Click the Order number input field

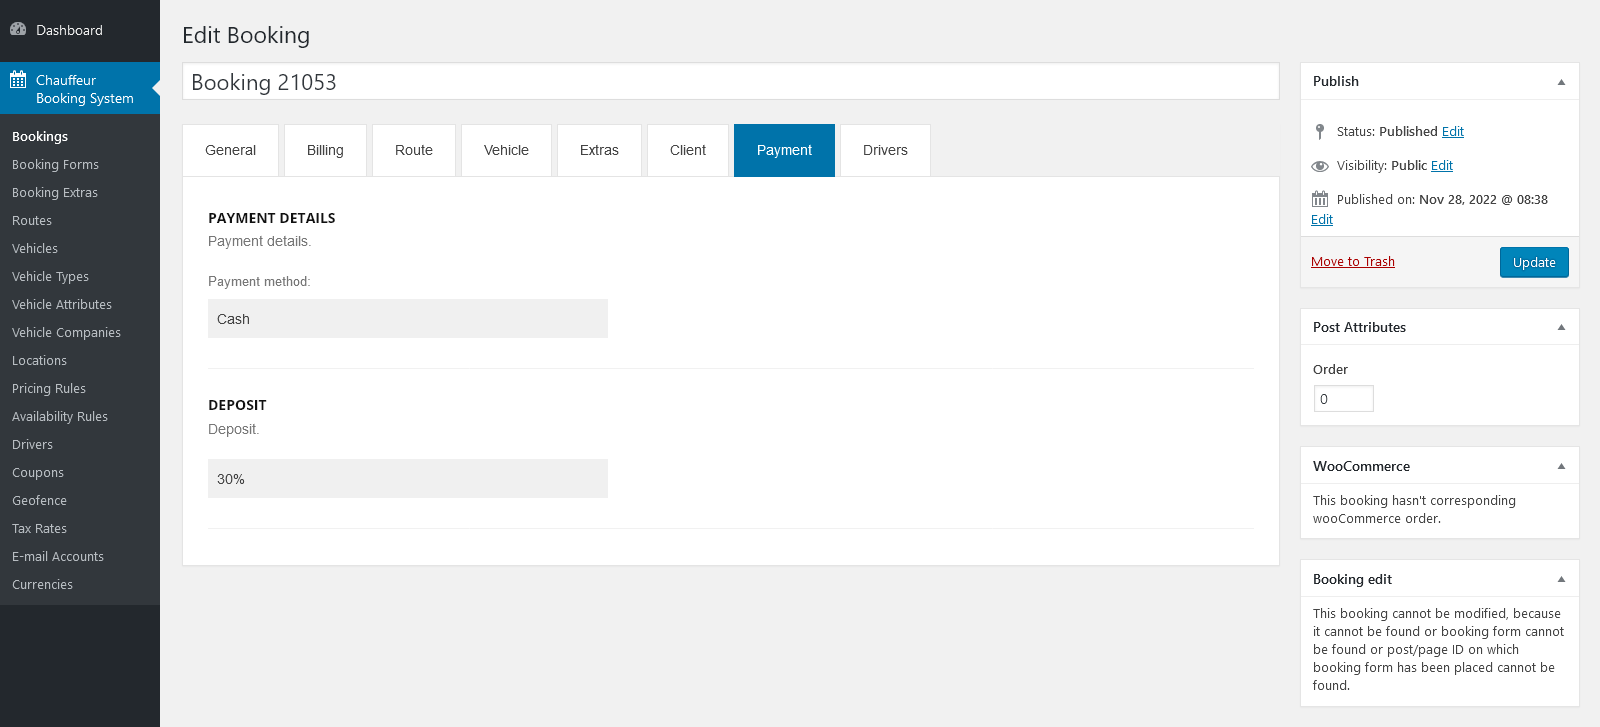[1343, 399]
